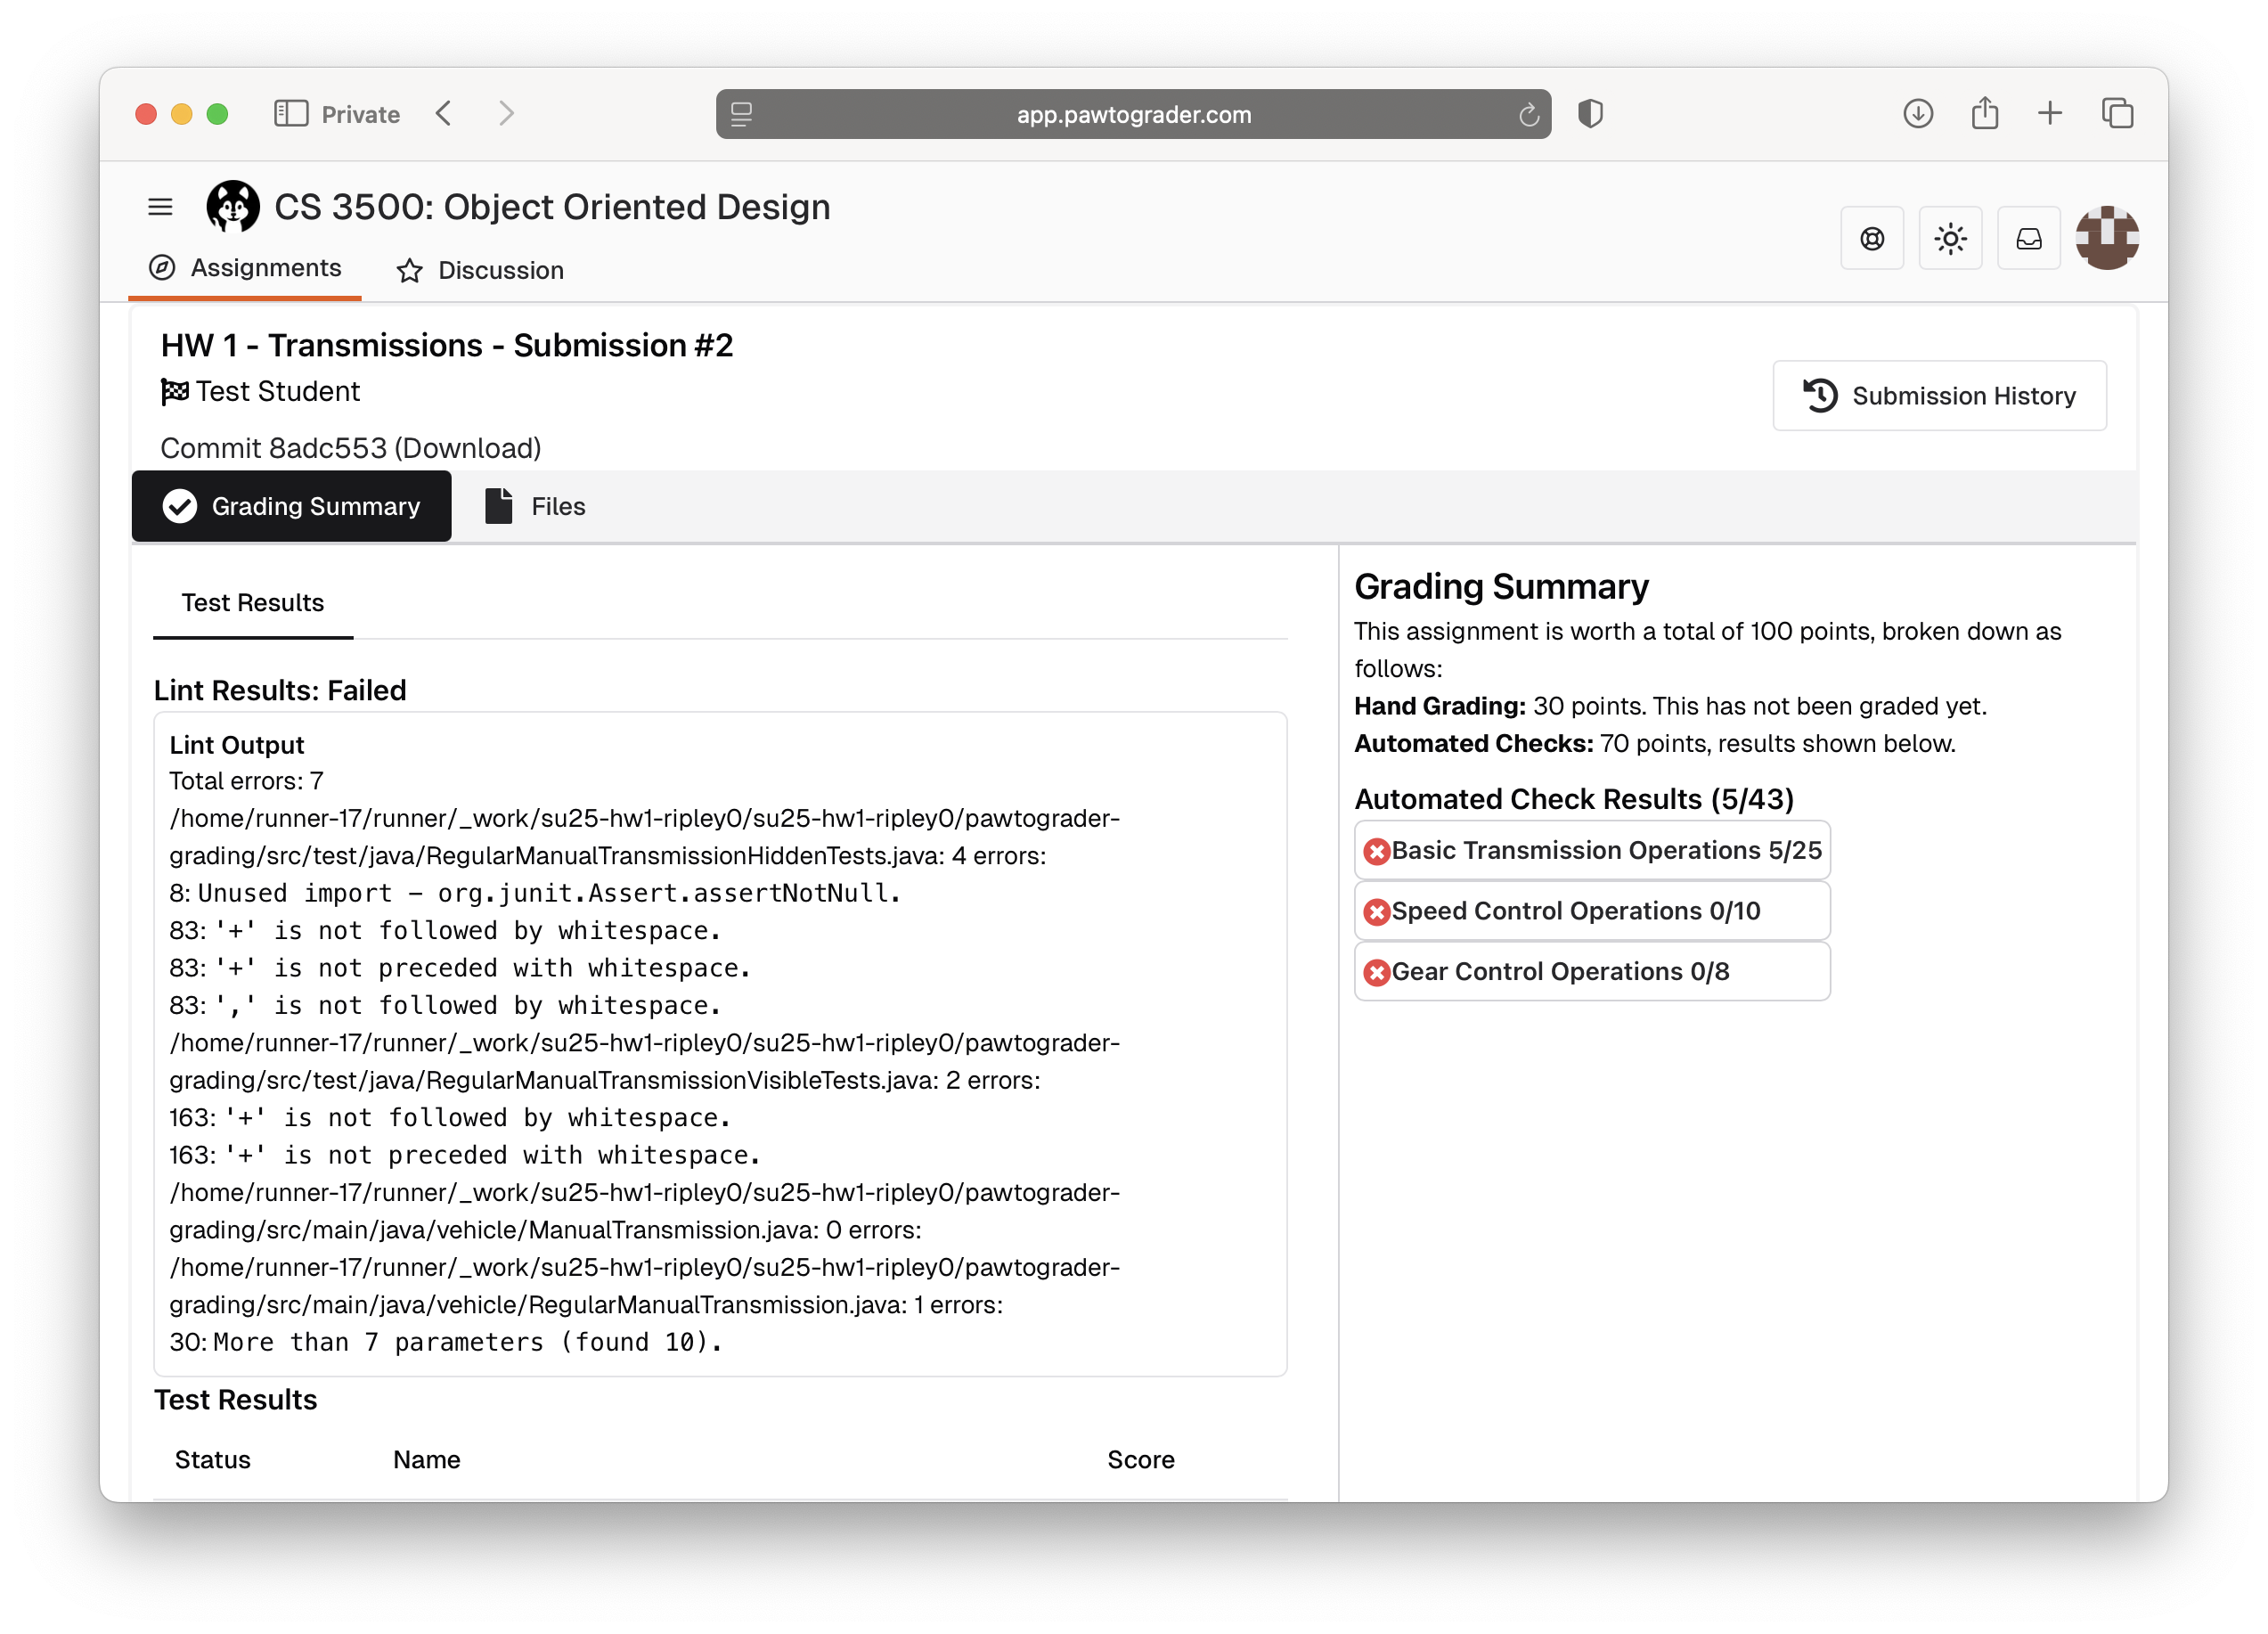
Task: Click 'More than 7 parameters' lint error
Action: coord(446,1342)
